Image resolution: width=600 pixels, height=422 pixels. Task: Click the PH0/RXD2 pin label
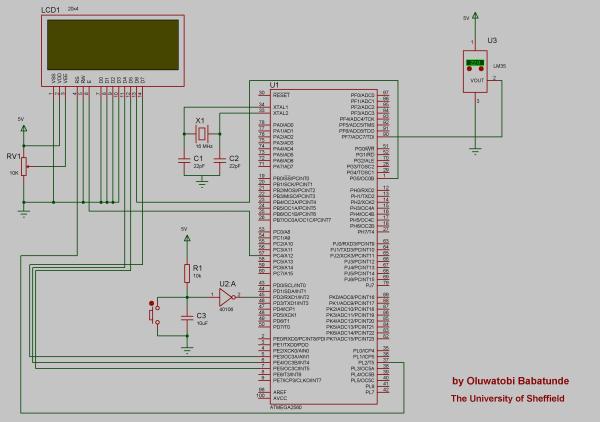[x=362, y=190]
